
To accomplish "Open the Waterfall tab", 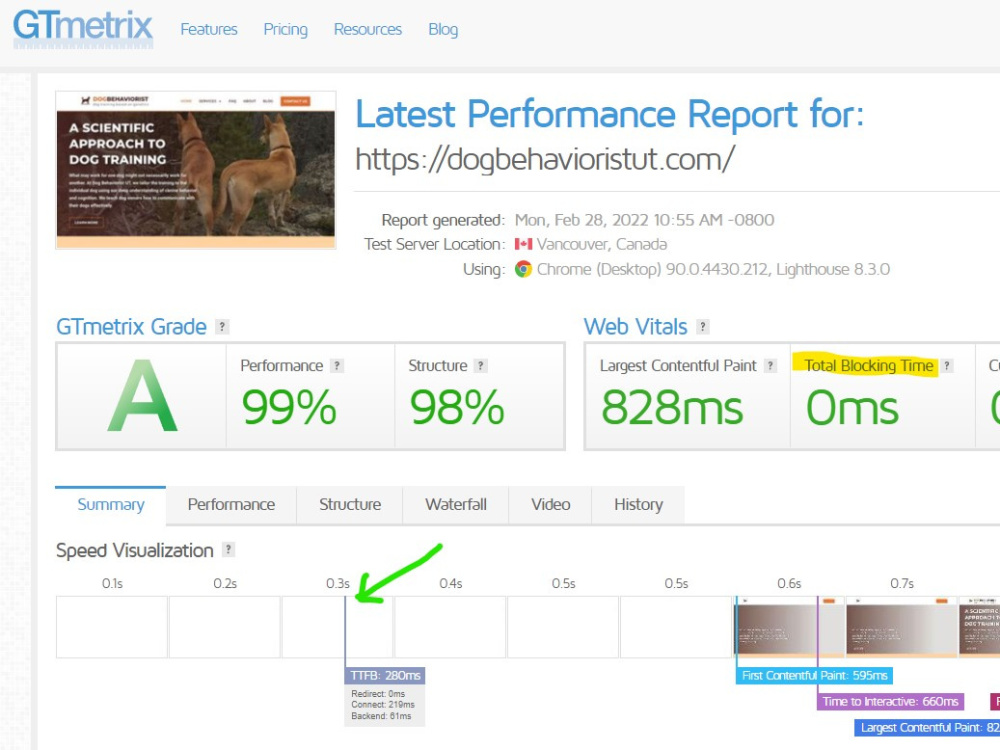I will tap(456, 504).
